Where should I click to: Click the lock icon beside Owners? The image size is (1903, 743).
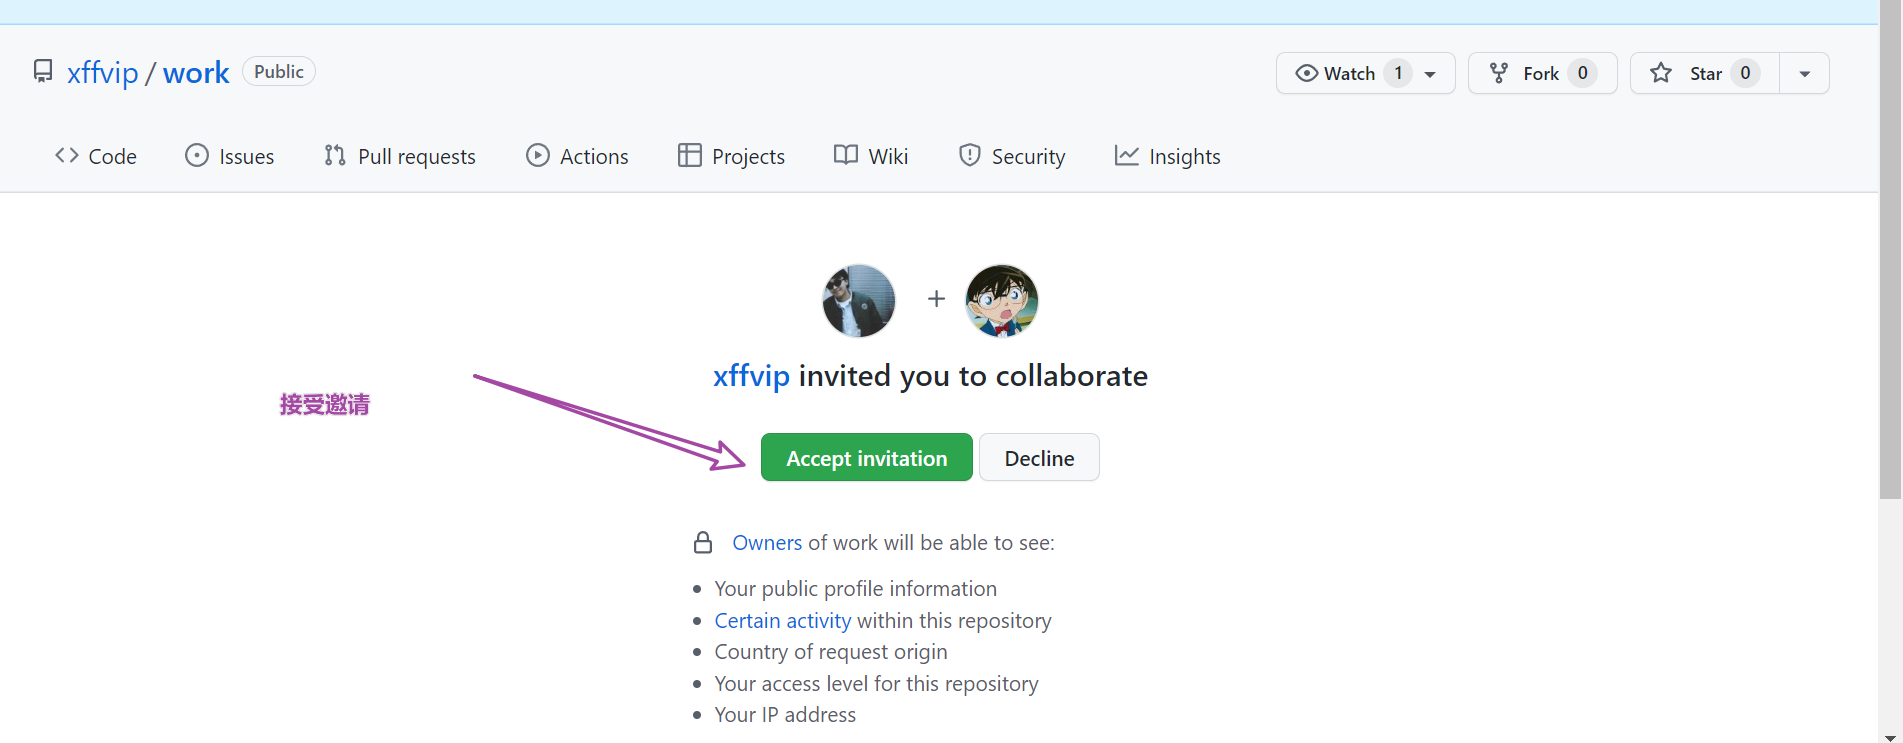(x=703, y=542)
